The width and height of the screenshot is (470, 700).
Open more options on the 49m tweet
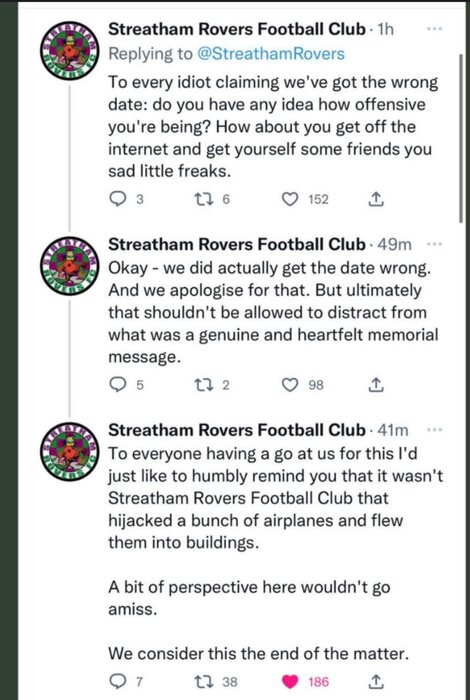[x=434, y=244]
